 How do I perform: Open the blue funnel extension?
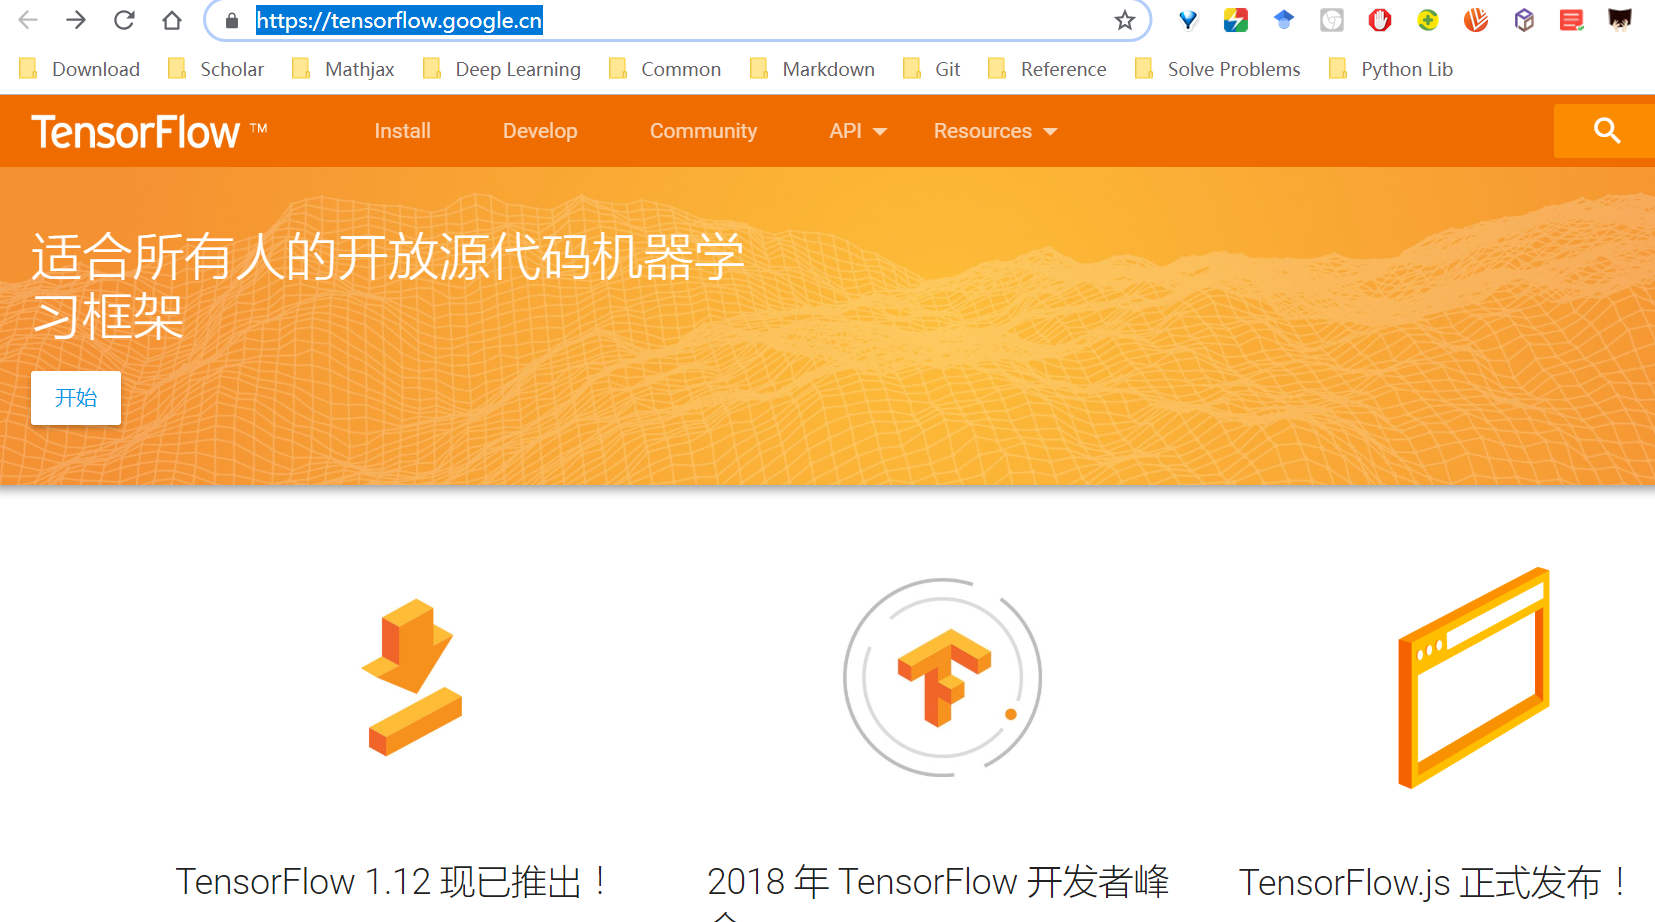point(1188,20)
